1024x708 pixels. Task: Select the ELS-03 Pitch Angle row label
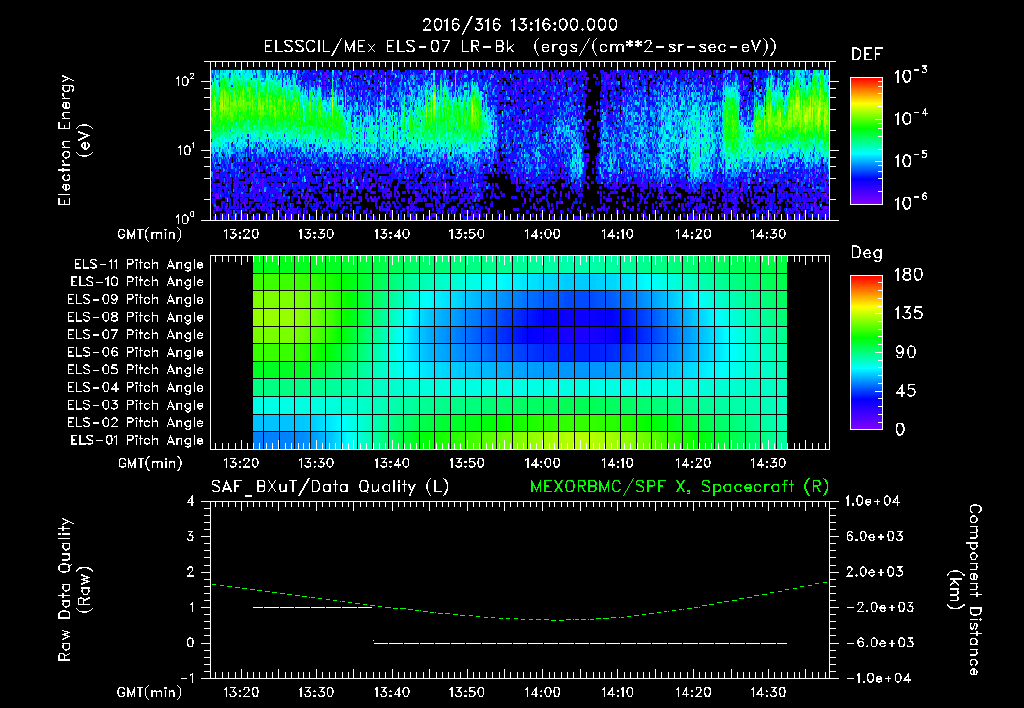pyautogui.click(x=135, y=406)
